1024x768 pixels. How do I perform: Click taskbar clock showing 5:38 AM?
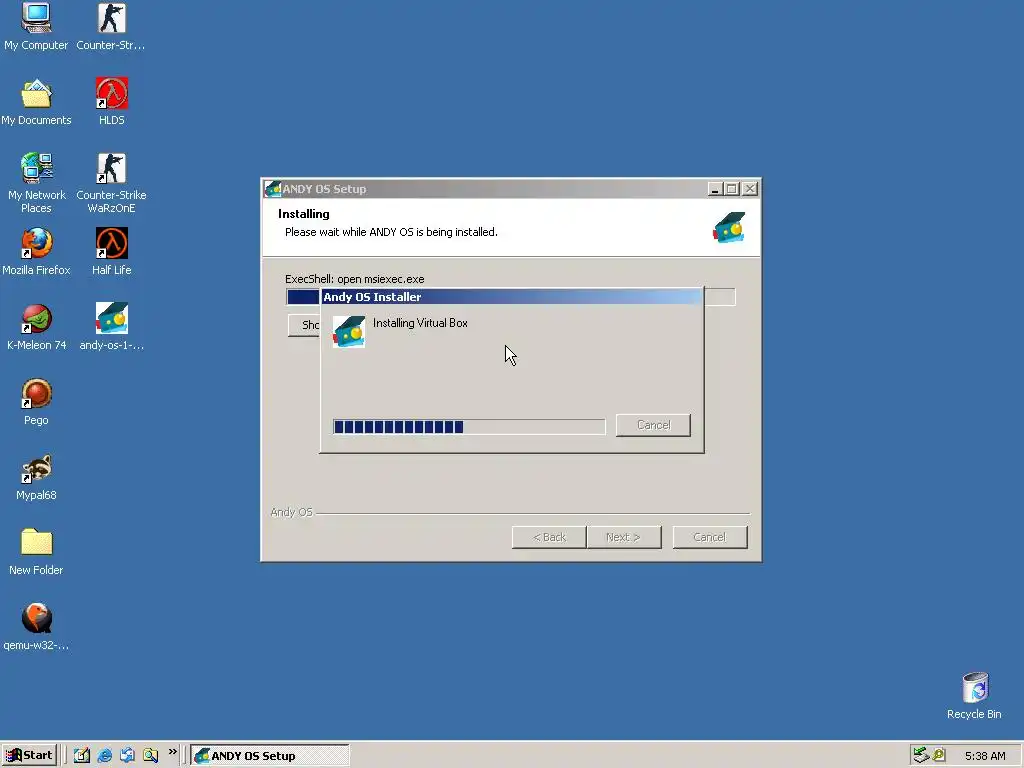point(985,756)
